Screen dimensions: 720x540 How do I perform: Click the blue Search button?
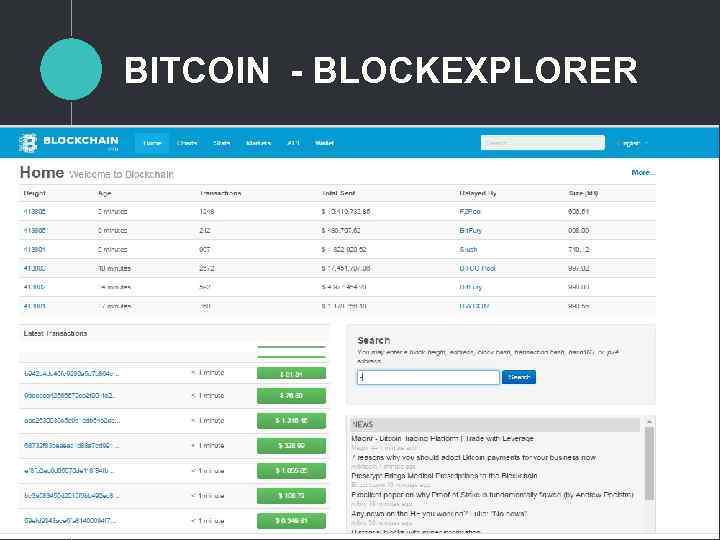(519, 377)
